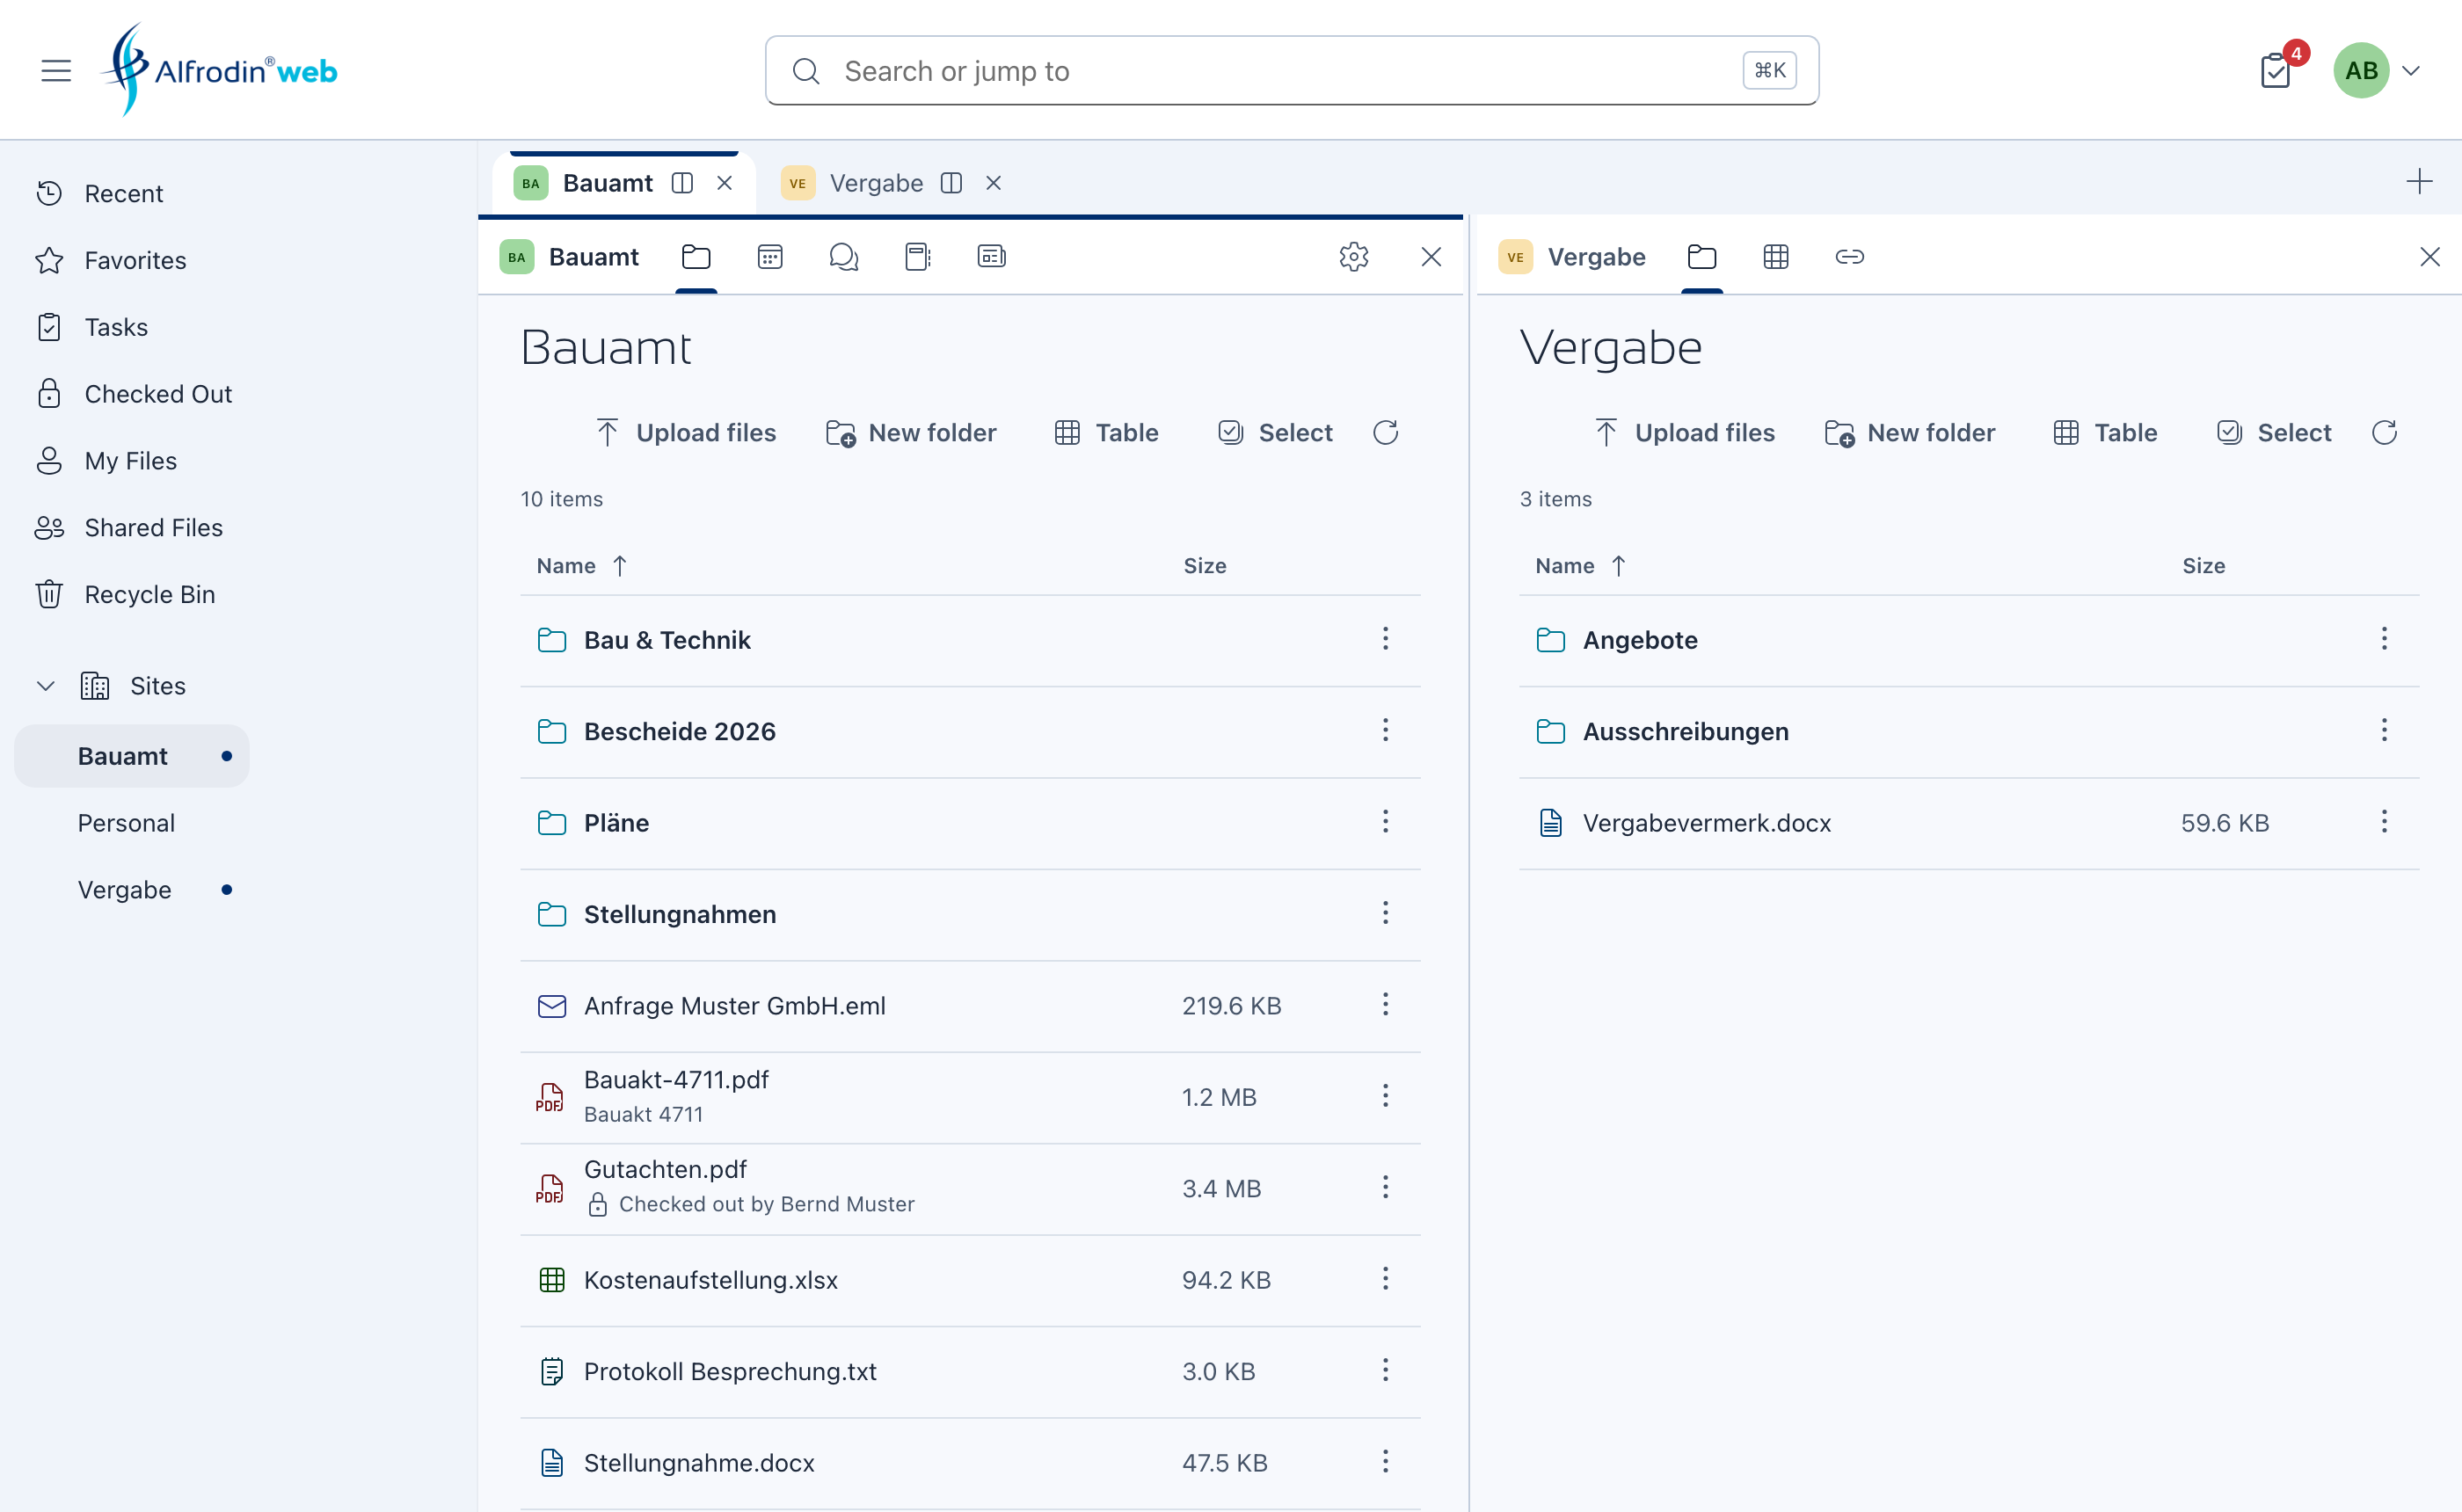Image resolution: width=2462 pixels, height=1512 pixels.
Task: Open the Stellungnahmen folder
Action: (680, 913)
